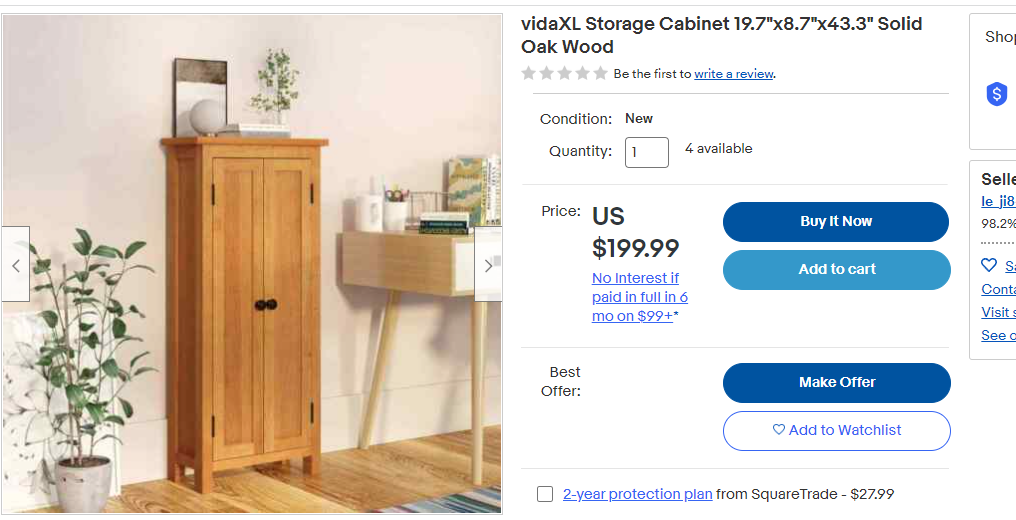Click Buy It Now button
This screenshot has width=1016, height=520.
836,221
